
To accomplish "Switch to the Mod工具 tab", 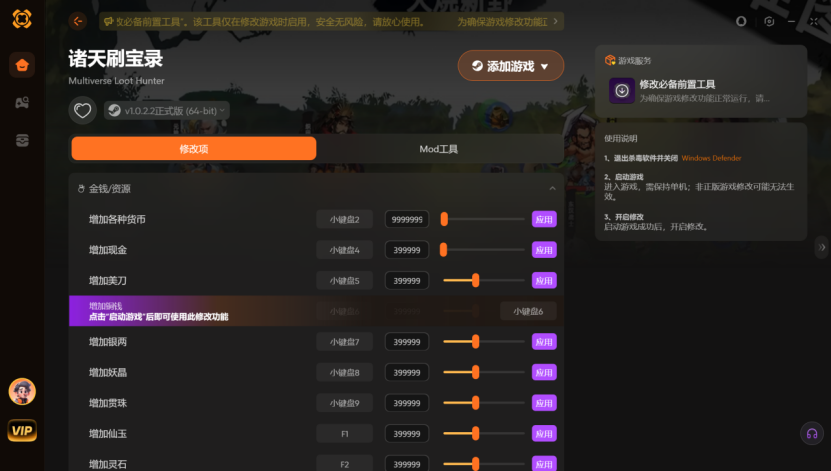I will coord(438,149).
